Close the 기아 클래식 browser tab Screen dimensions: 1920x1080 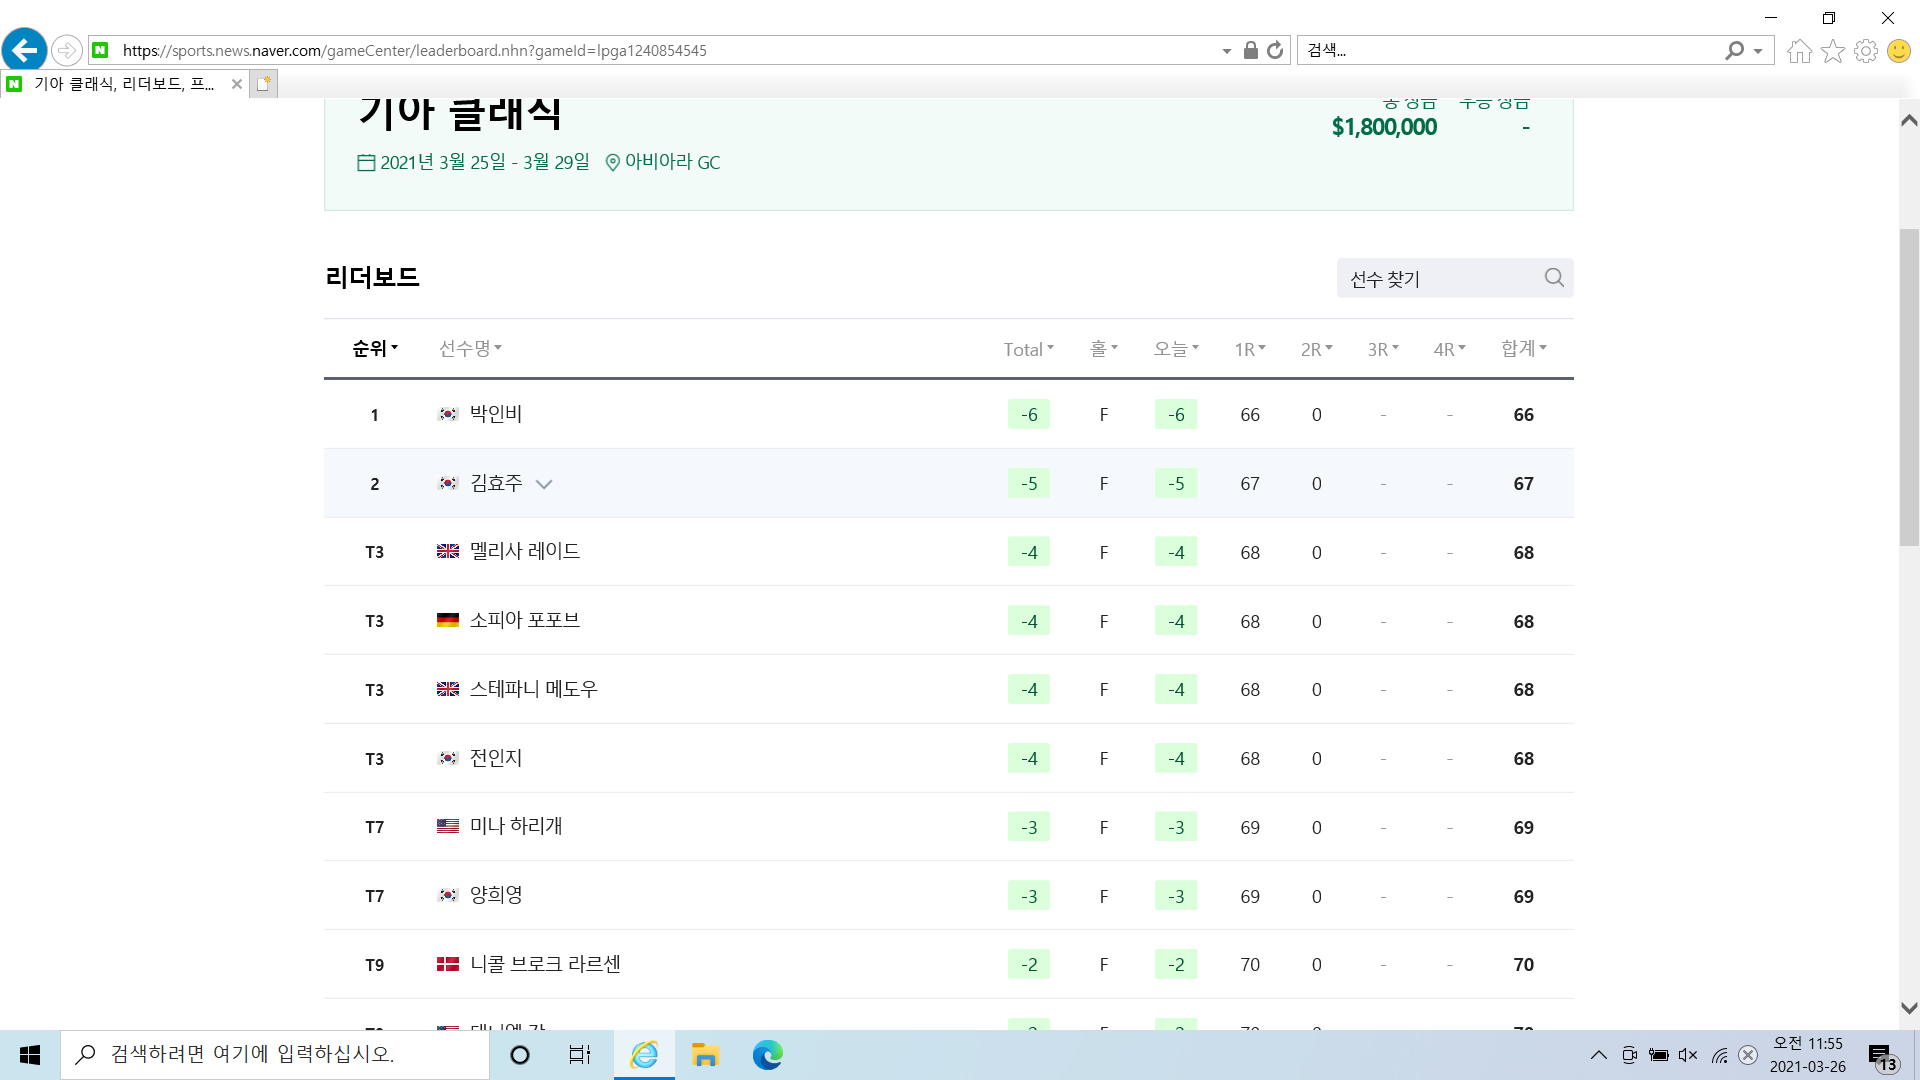tap(237, 84)
